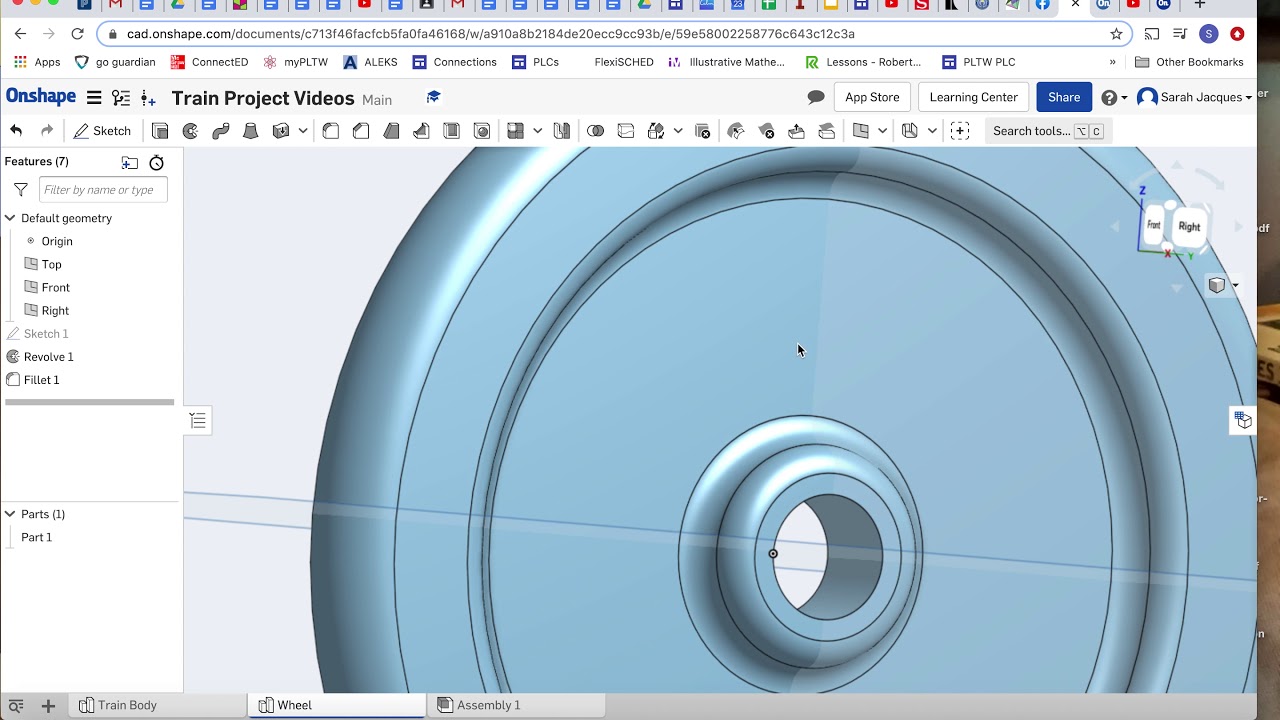Image resolution: width=1280 pixels, height=720 pixels.
Task: Open the rollback timer icon in Features
Action: tap(156, 162)
